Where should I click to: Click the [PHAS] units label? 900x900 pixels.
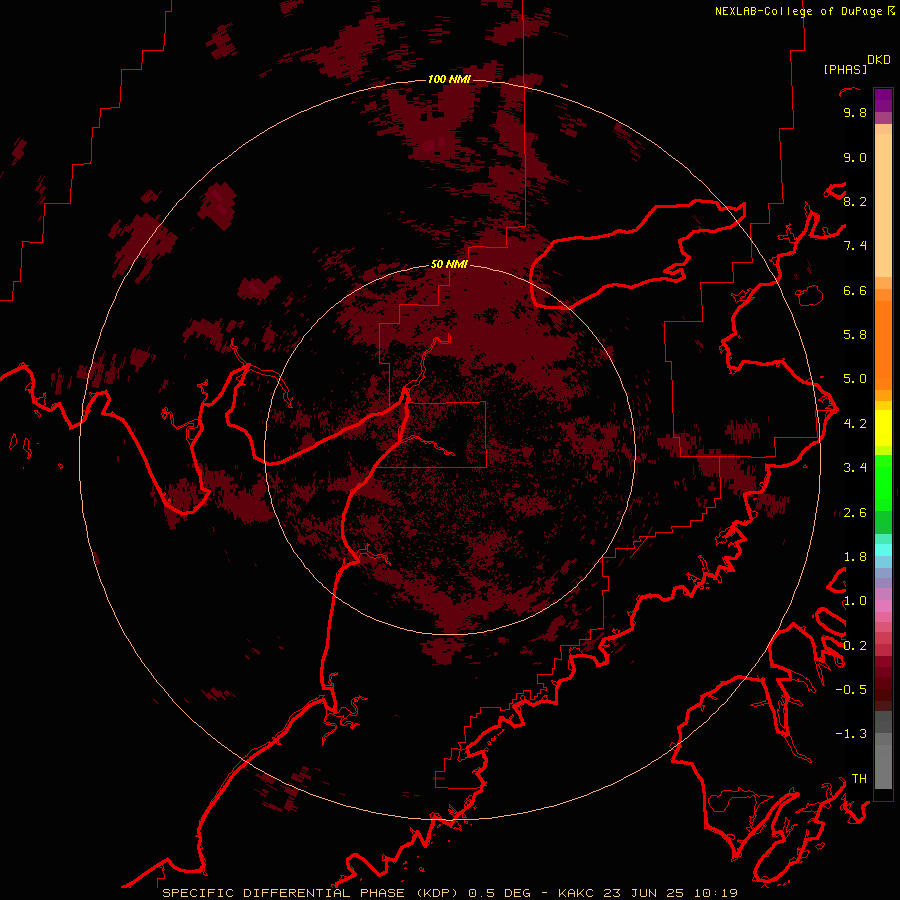pos(845,69)
